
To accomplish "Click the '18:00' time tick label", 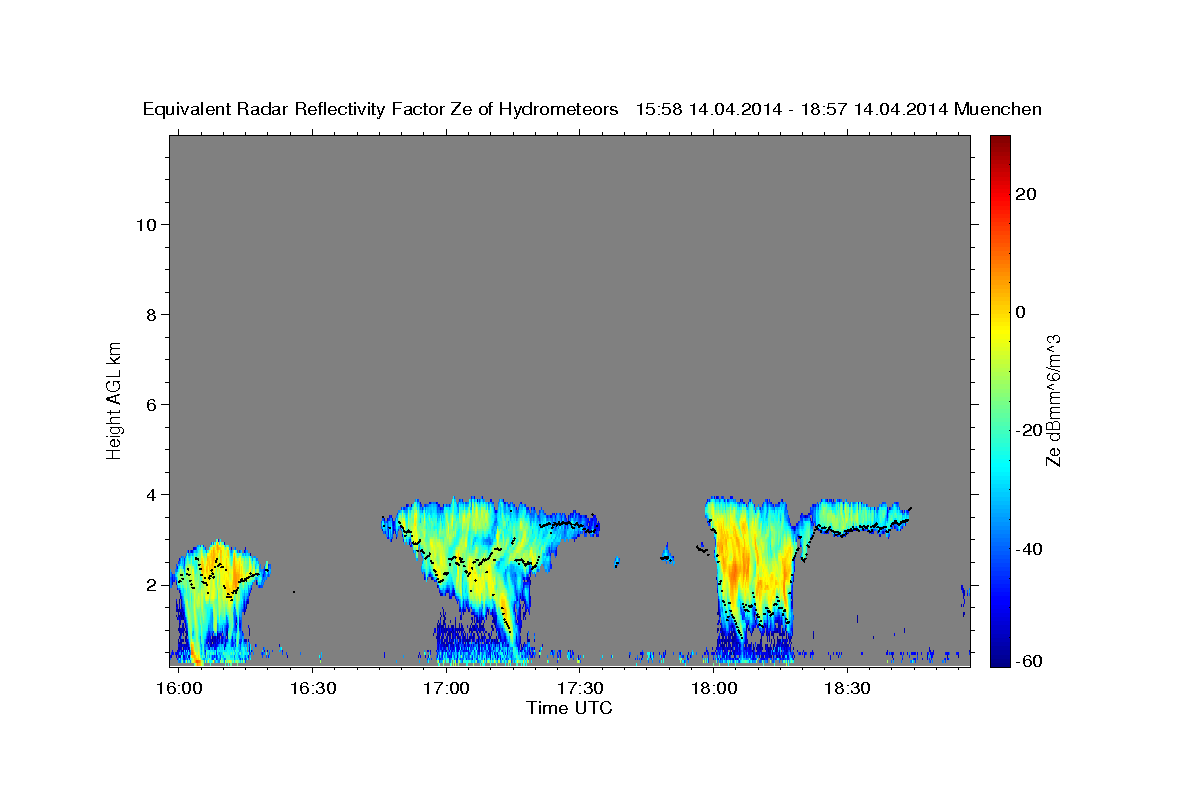I will (x=714, y=688).
